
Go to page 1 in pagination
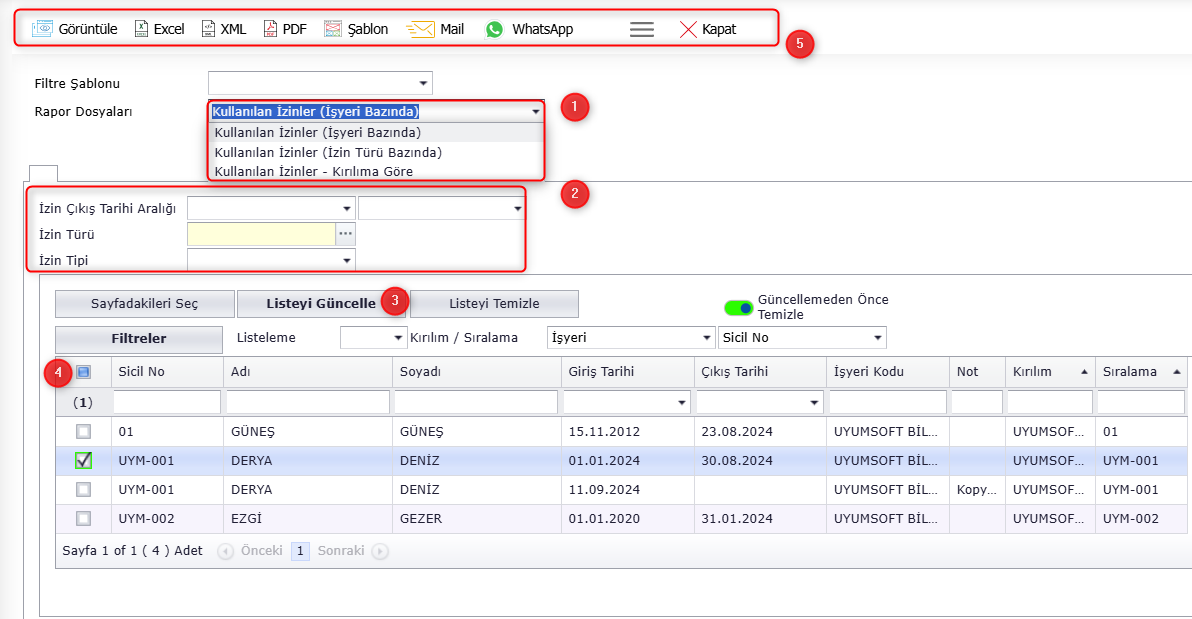300,551
